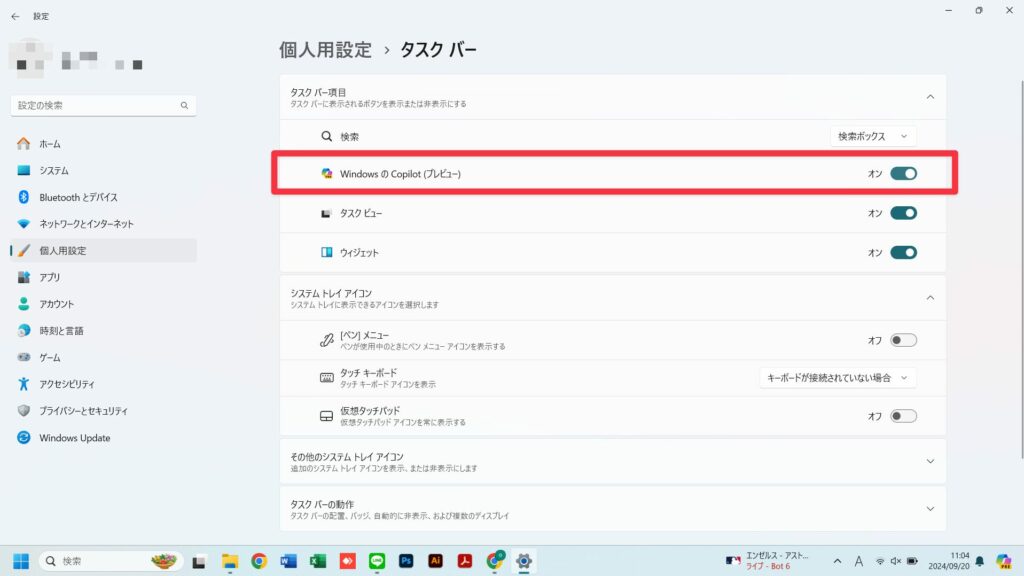Launch Google Chrome from the taskbar
Screen dimensions: 1024x576
(x=260, y=562)
